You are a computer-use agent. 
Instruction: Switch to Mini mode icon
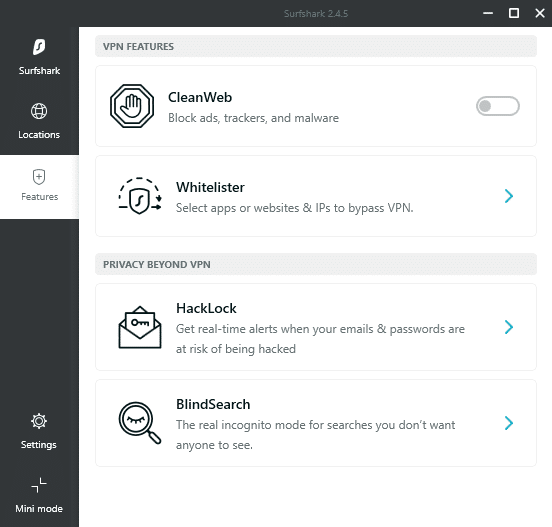tap(39, 485)
